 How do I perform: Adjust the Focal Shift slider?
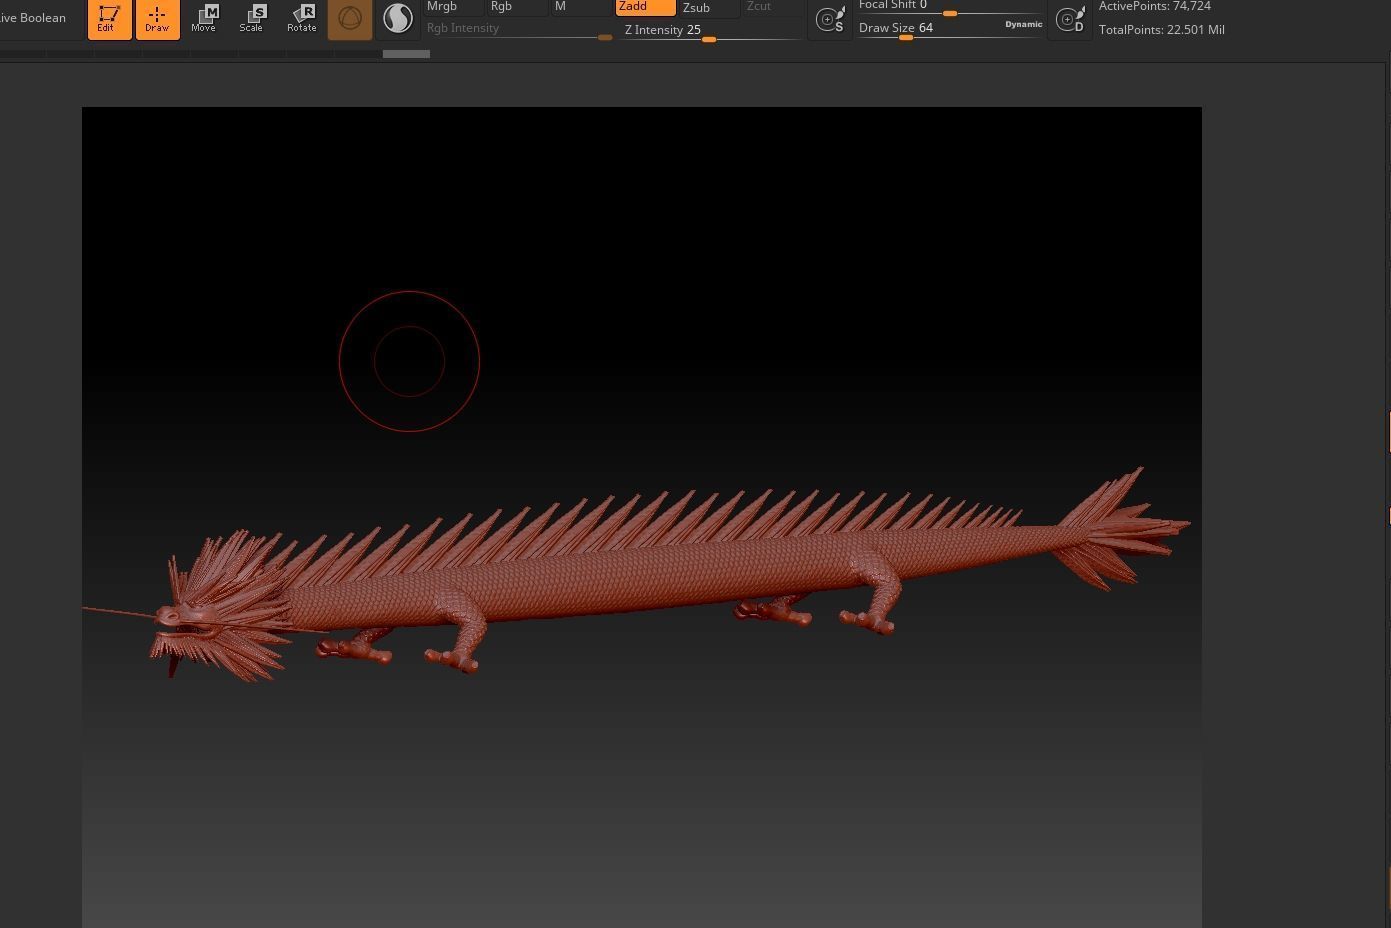tap(950, 7)
